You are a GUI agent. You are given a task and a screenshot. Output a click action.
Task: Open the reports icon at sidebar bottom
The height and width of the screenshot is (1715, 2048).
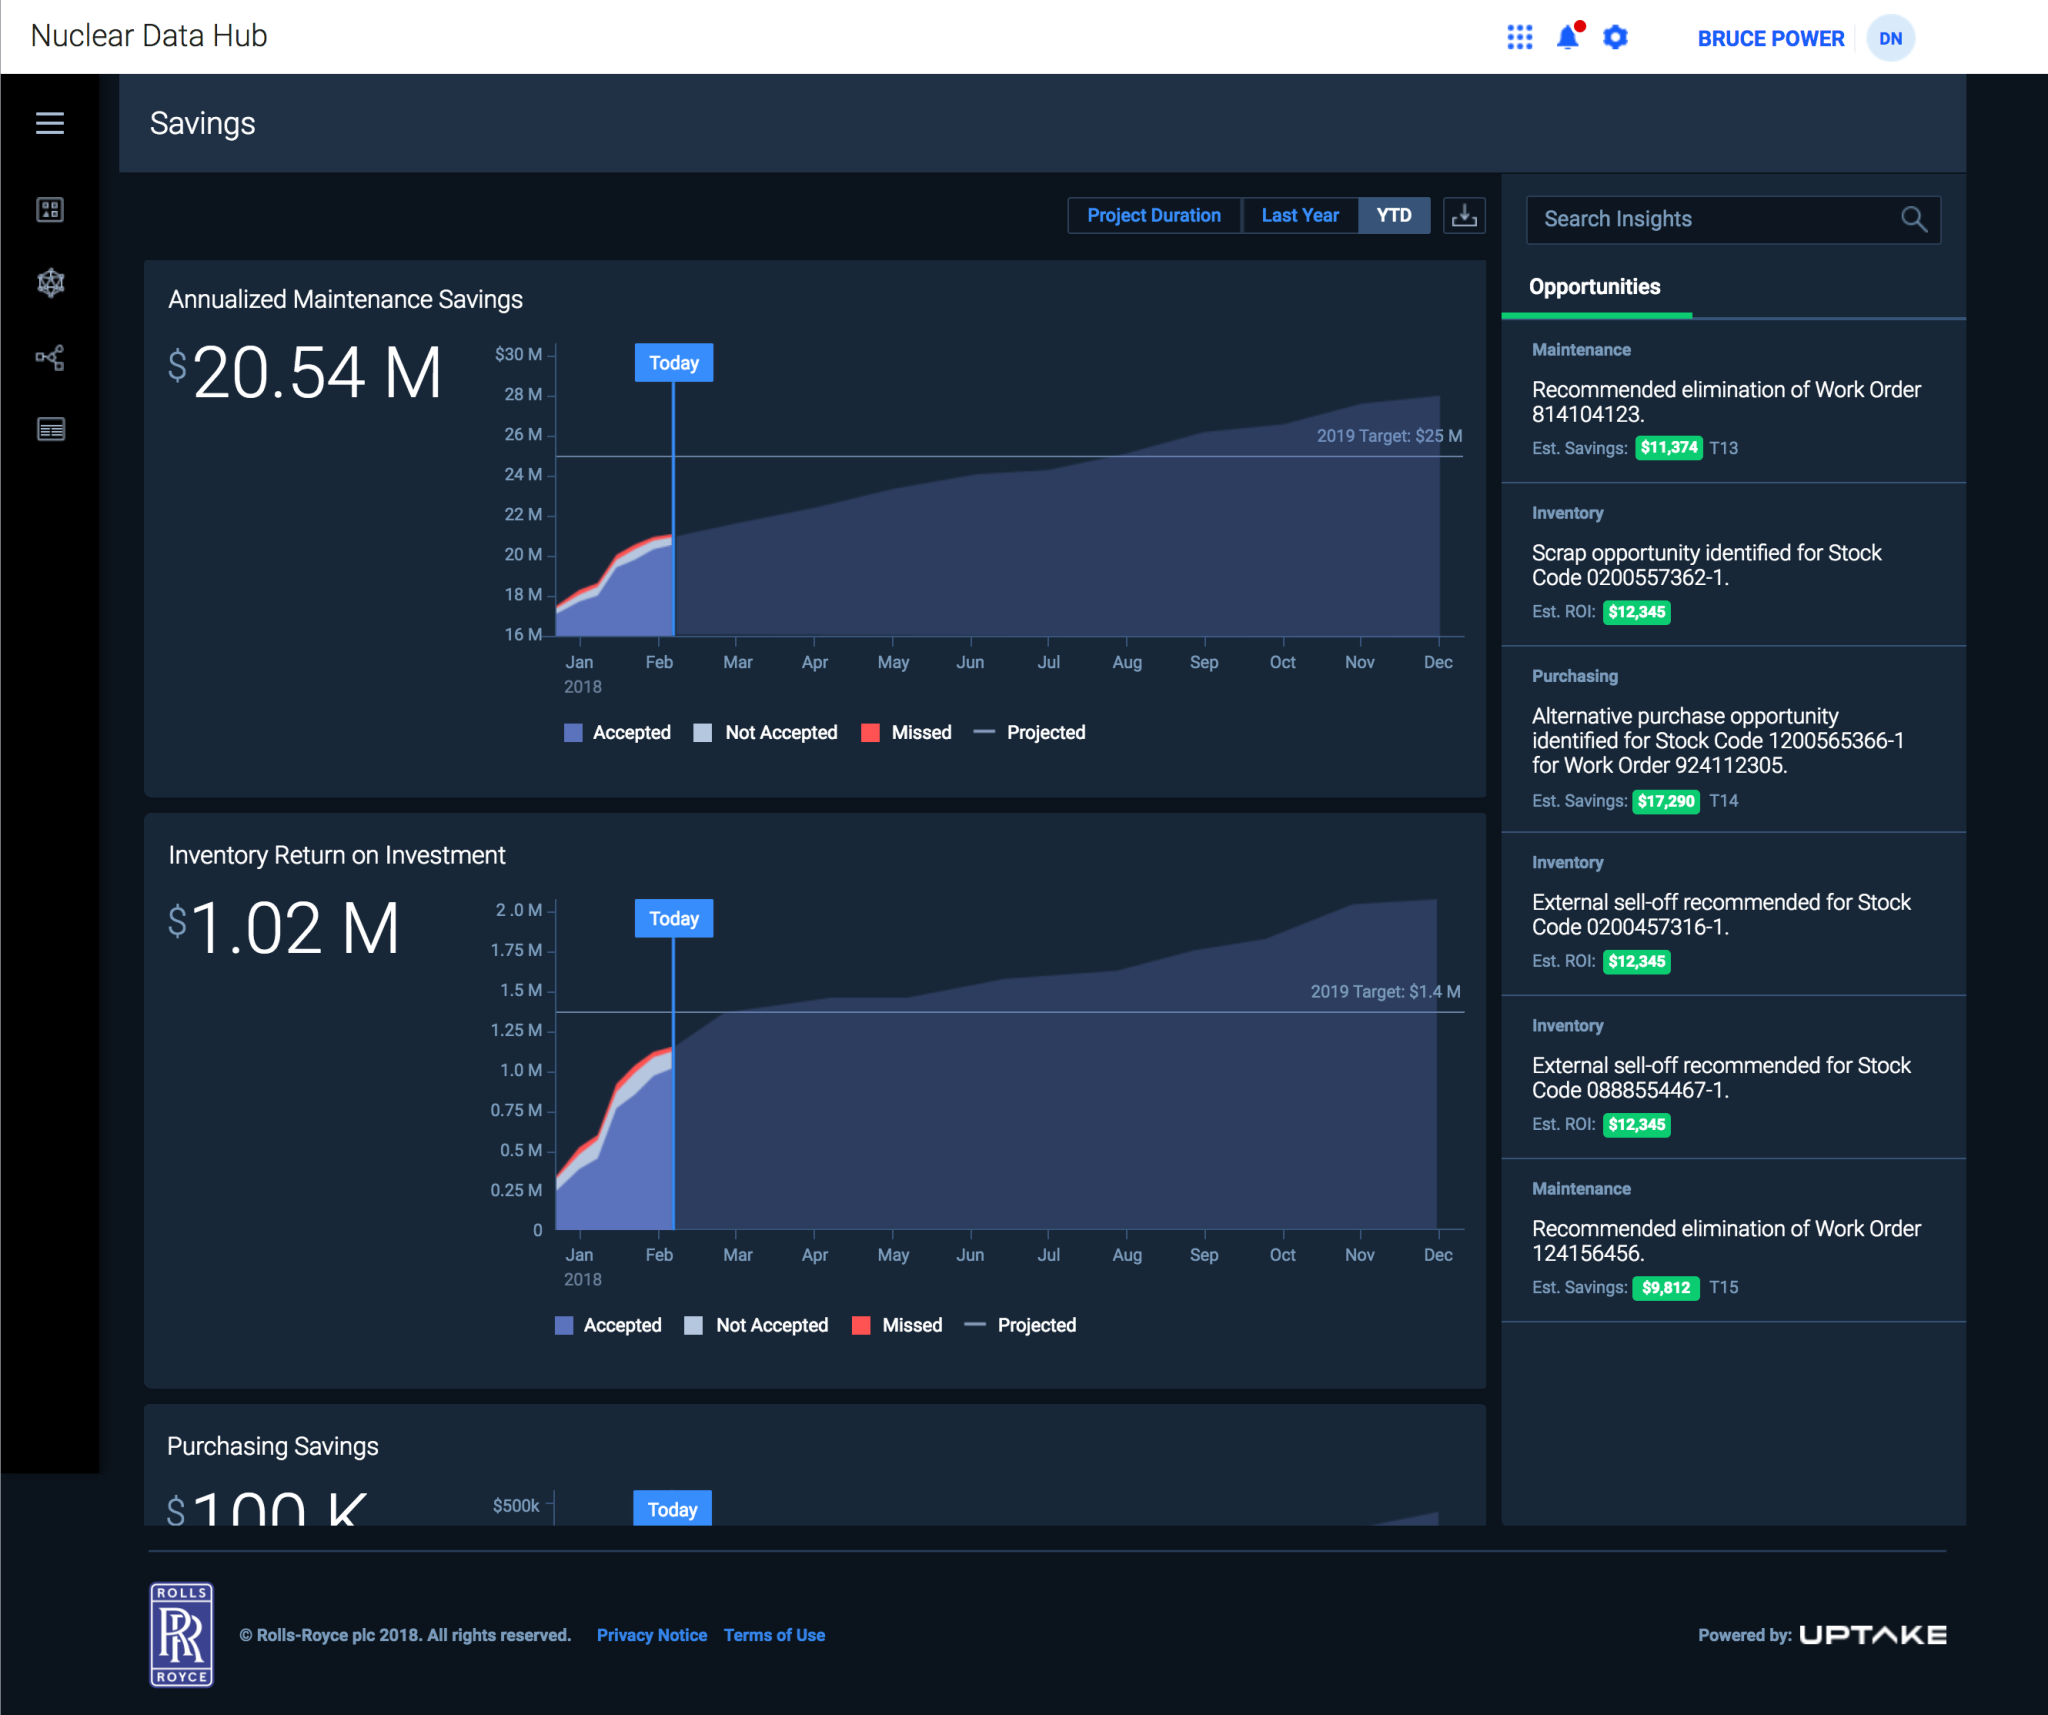click(x=49, y=430)
